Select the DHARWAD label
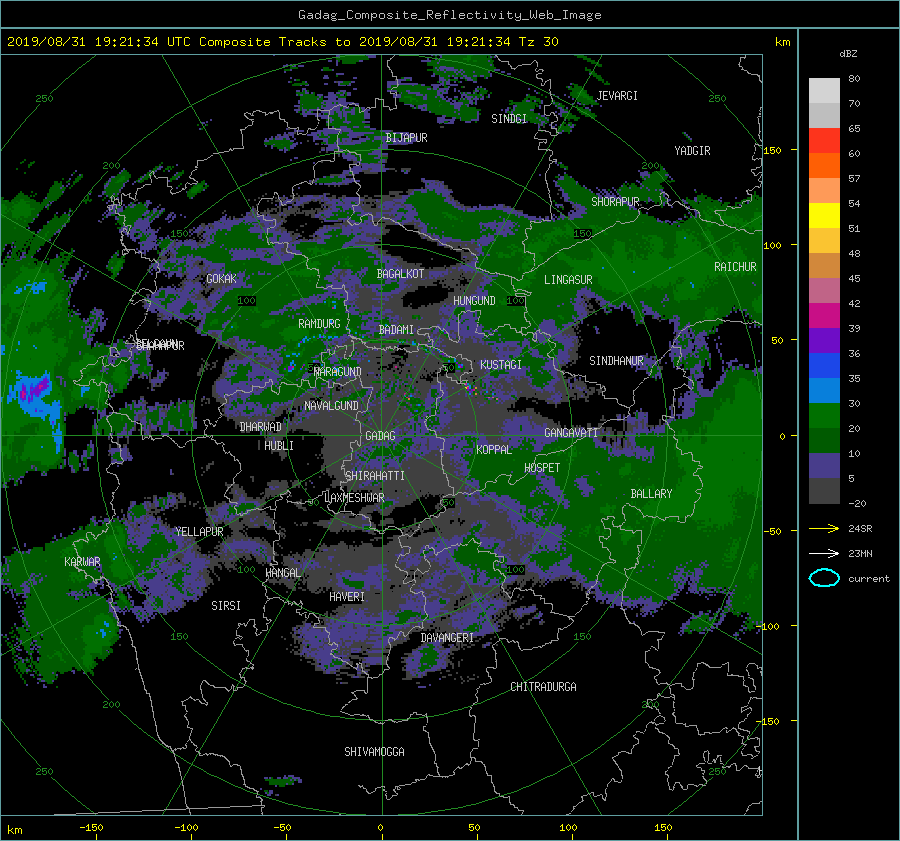The width and height of the screenshot is (900, 841). click(261, 427)
